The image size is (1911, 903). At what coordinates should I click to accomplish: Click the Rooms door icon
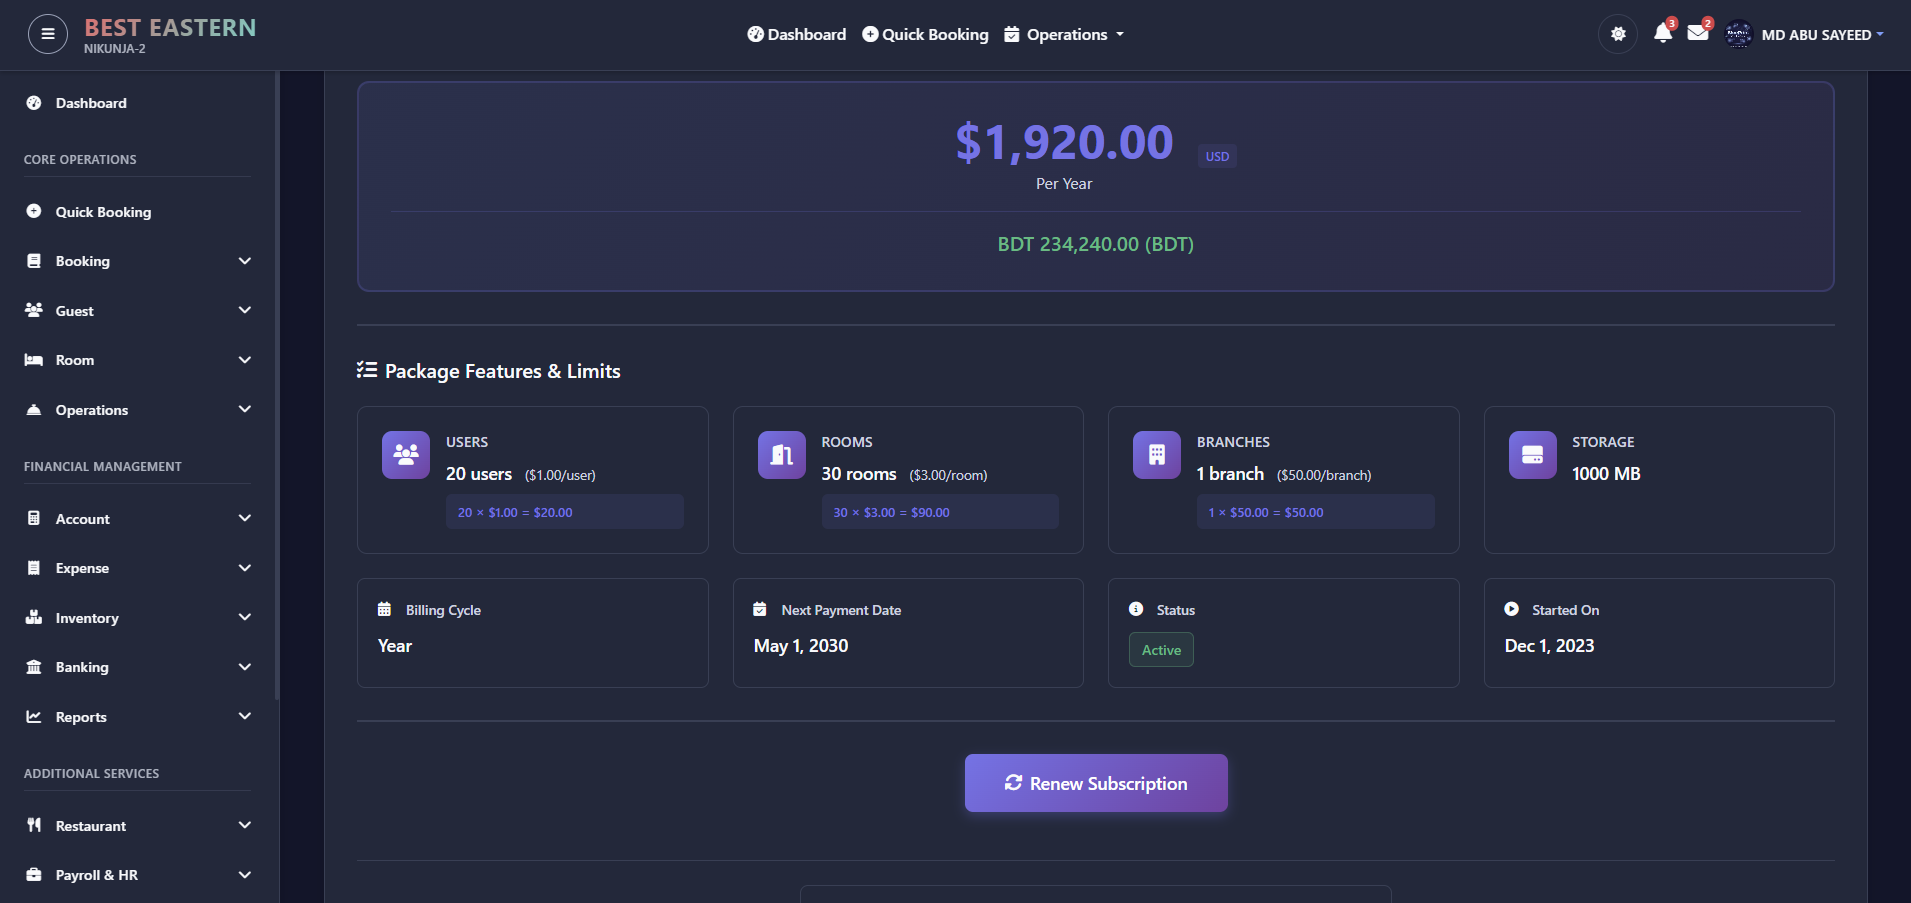point(781,455)
